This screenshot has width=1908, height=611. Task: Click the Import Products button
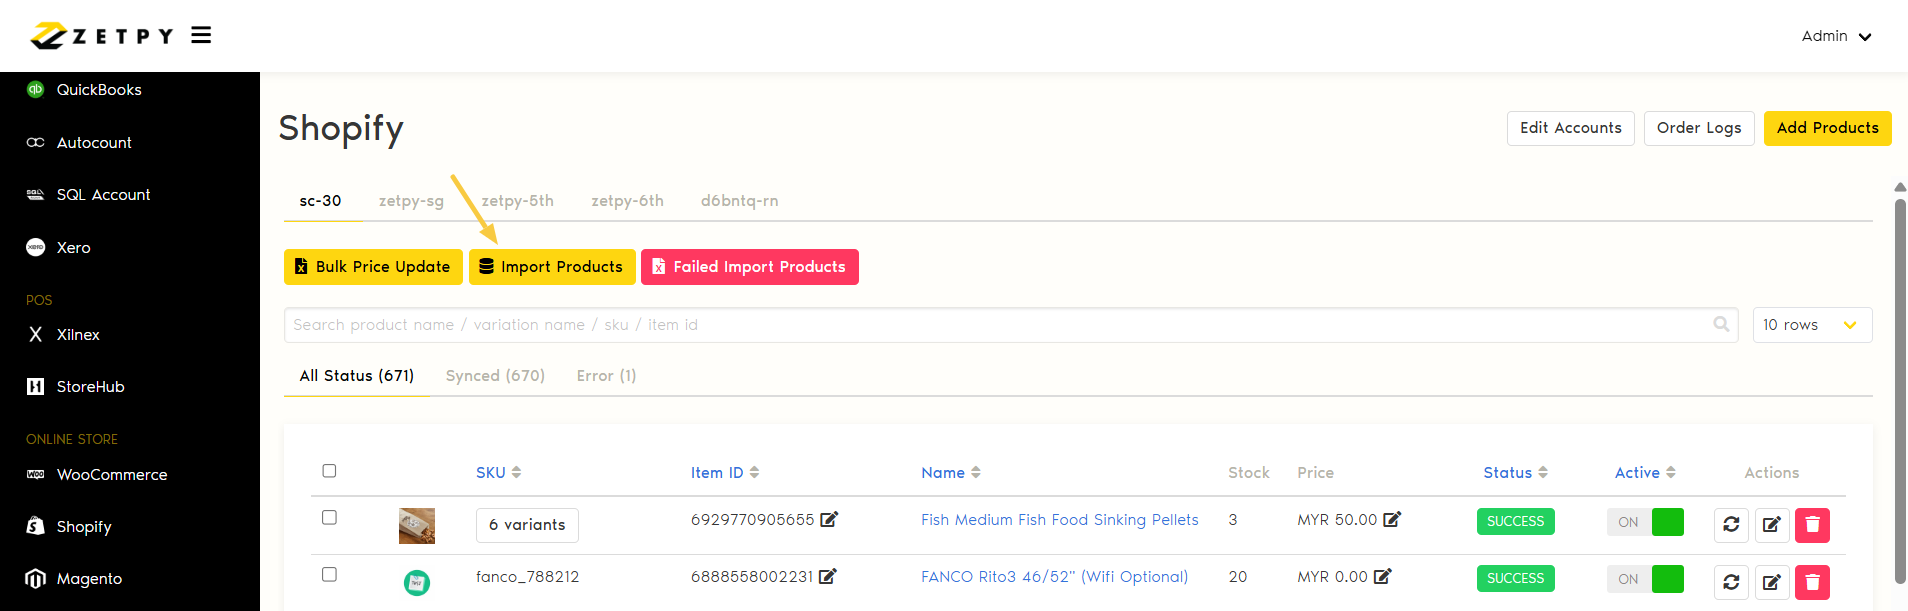pos(552,267)
